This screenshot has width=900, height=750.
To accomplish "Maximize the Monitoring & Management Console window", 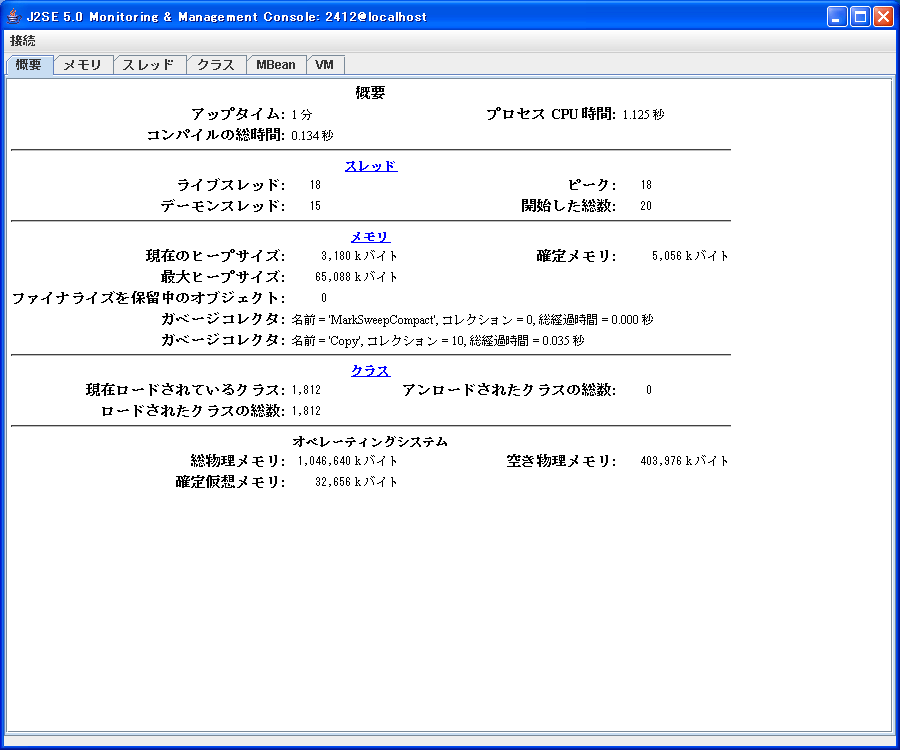I will coord(860,17).
